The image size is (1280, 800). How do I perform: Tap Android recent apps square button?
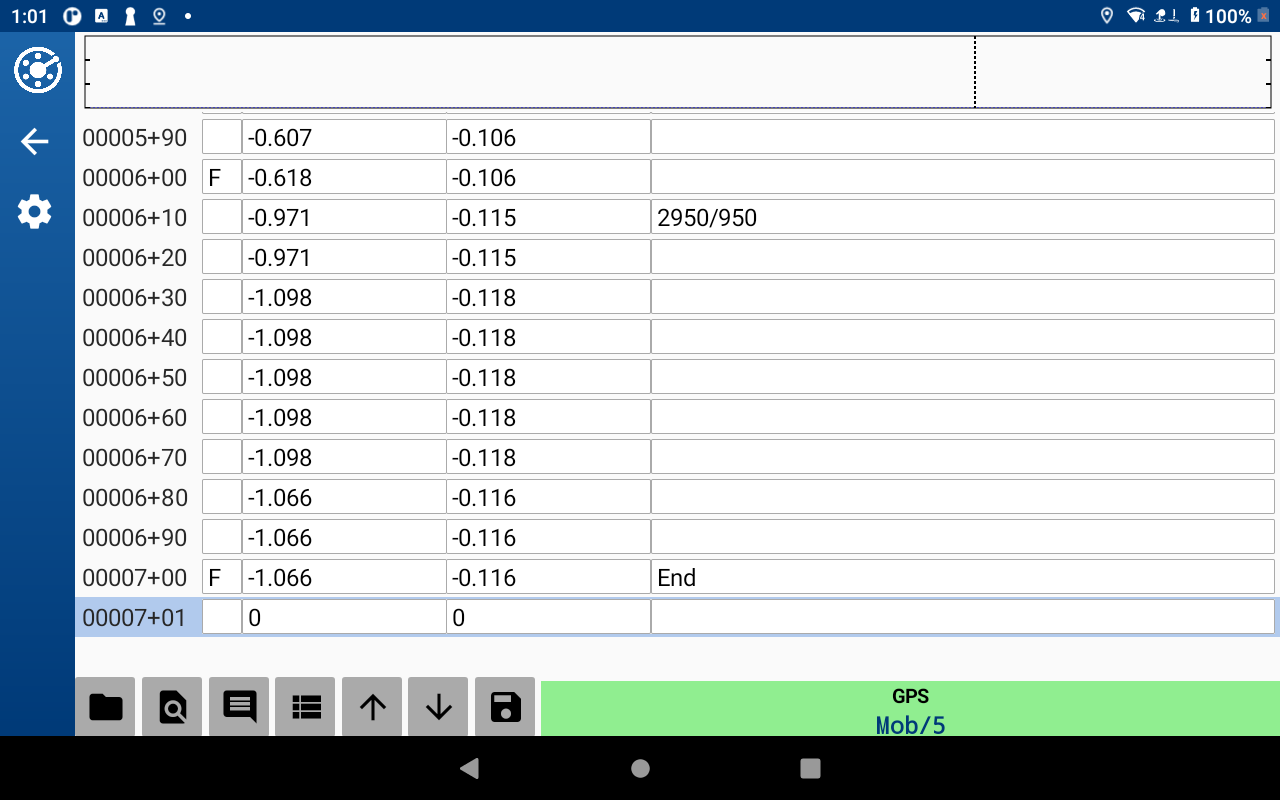(811, 768)
